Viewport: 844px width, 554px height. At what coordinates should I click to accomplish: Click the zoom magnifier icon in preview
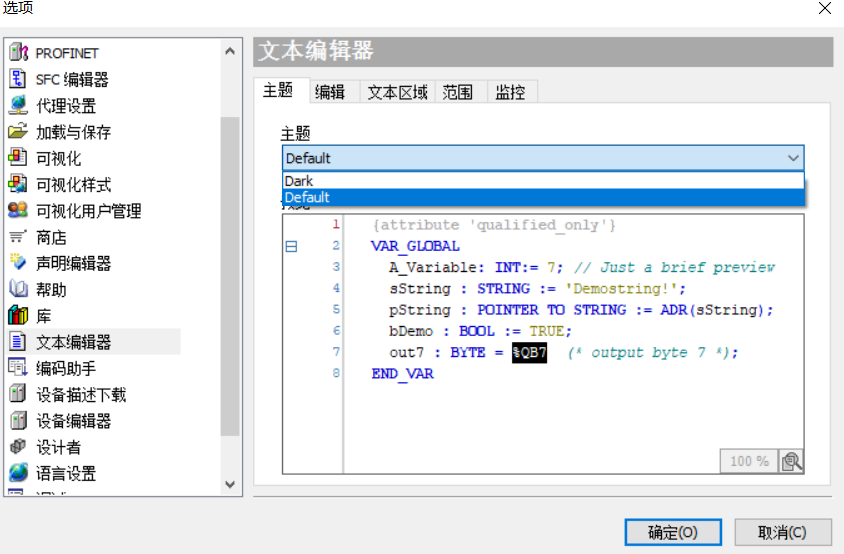point(792,461)
